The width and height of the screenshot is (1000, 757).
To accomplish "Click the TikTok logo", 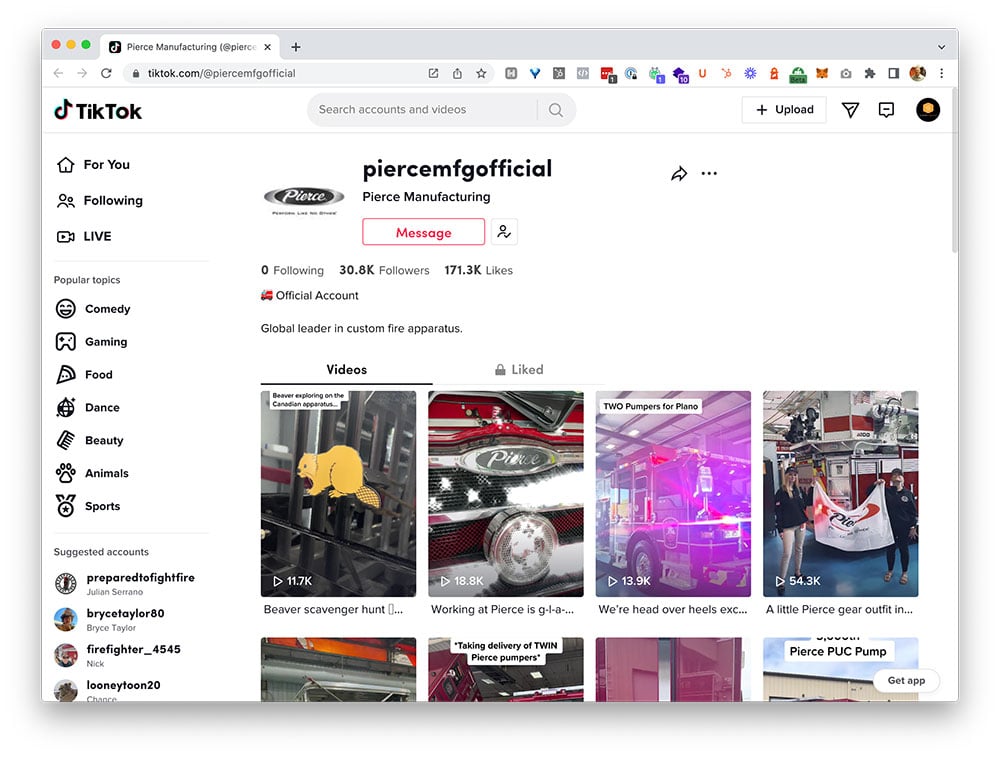I will [x=98, y=110].
